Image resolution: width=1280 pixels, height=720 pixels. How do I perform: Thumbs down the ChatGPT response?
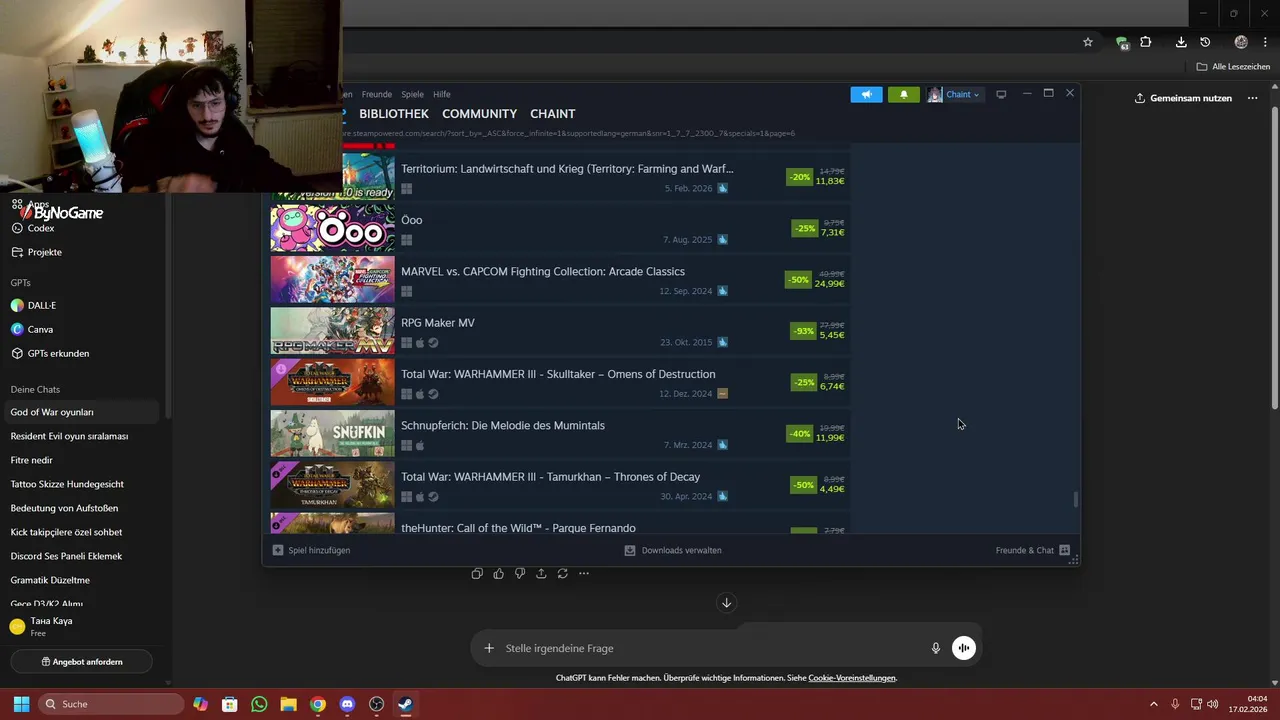[x=520, y=573]
